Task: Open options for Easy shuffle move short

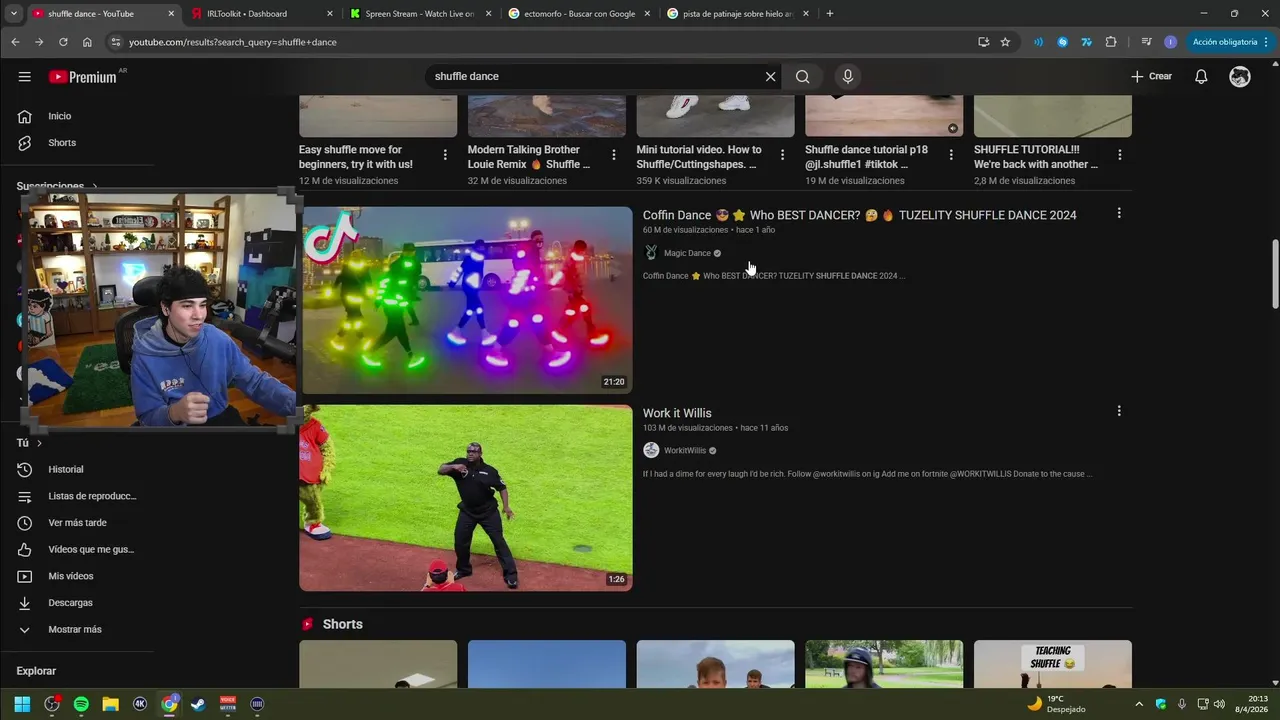Action: (445, 155)
